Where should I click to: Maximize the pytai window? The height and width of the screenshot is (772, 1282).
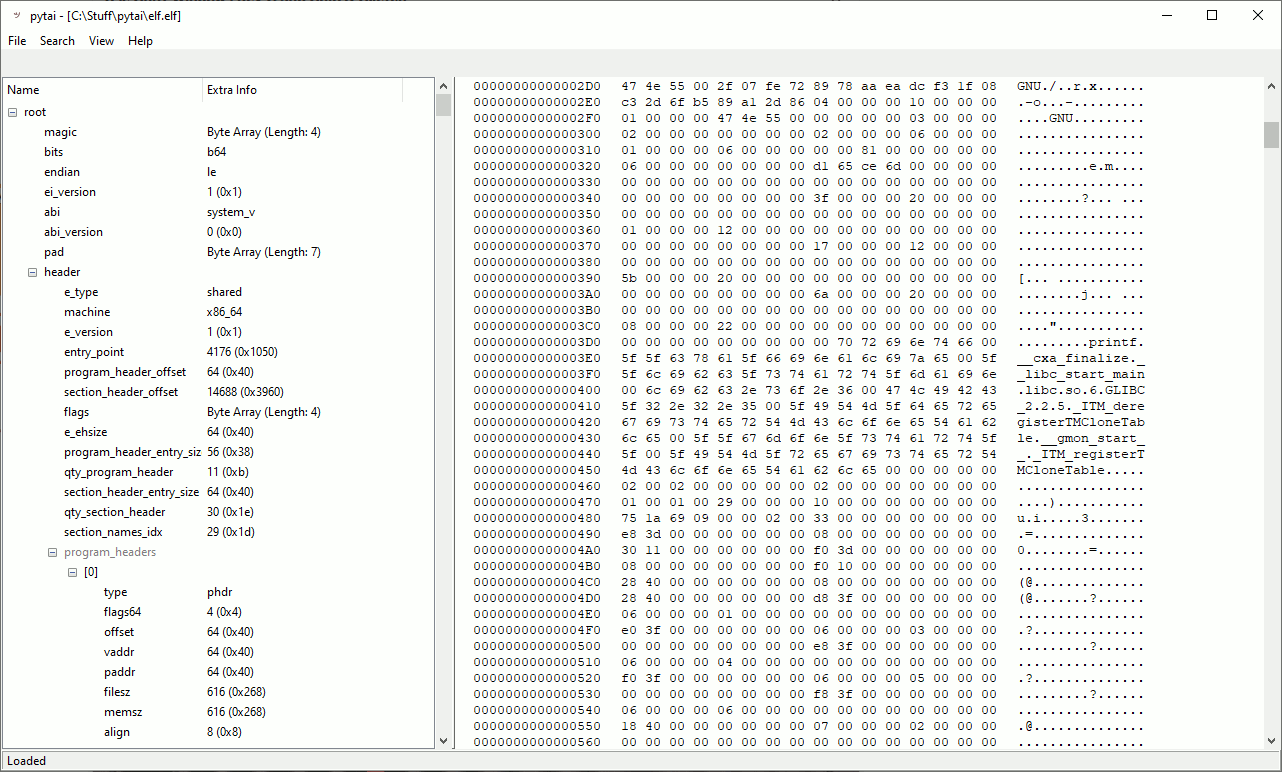coord(1212,16)
